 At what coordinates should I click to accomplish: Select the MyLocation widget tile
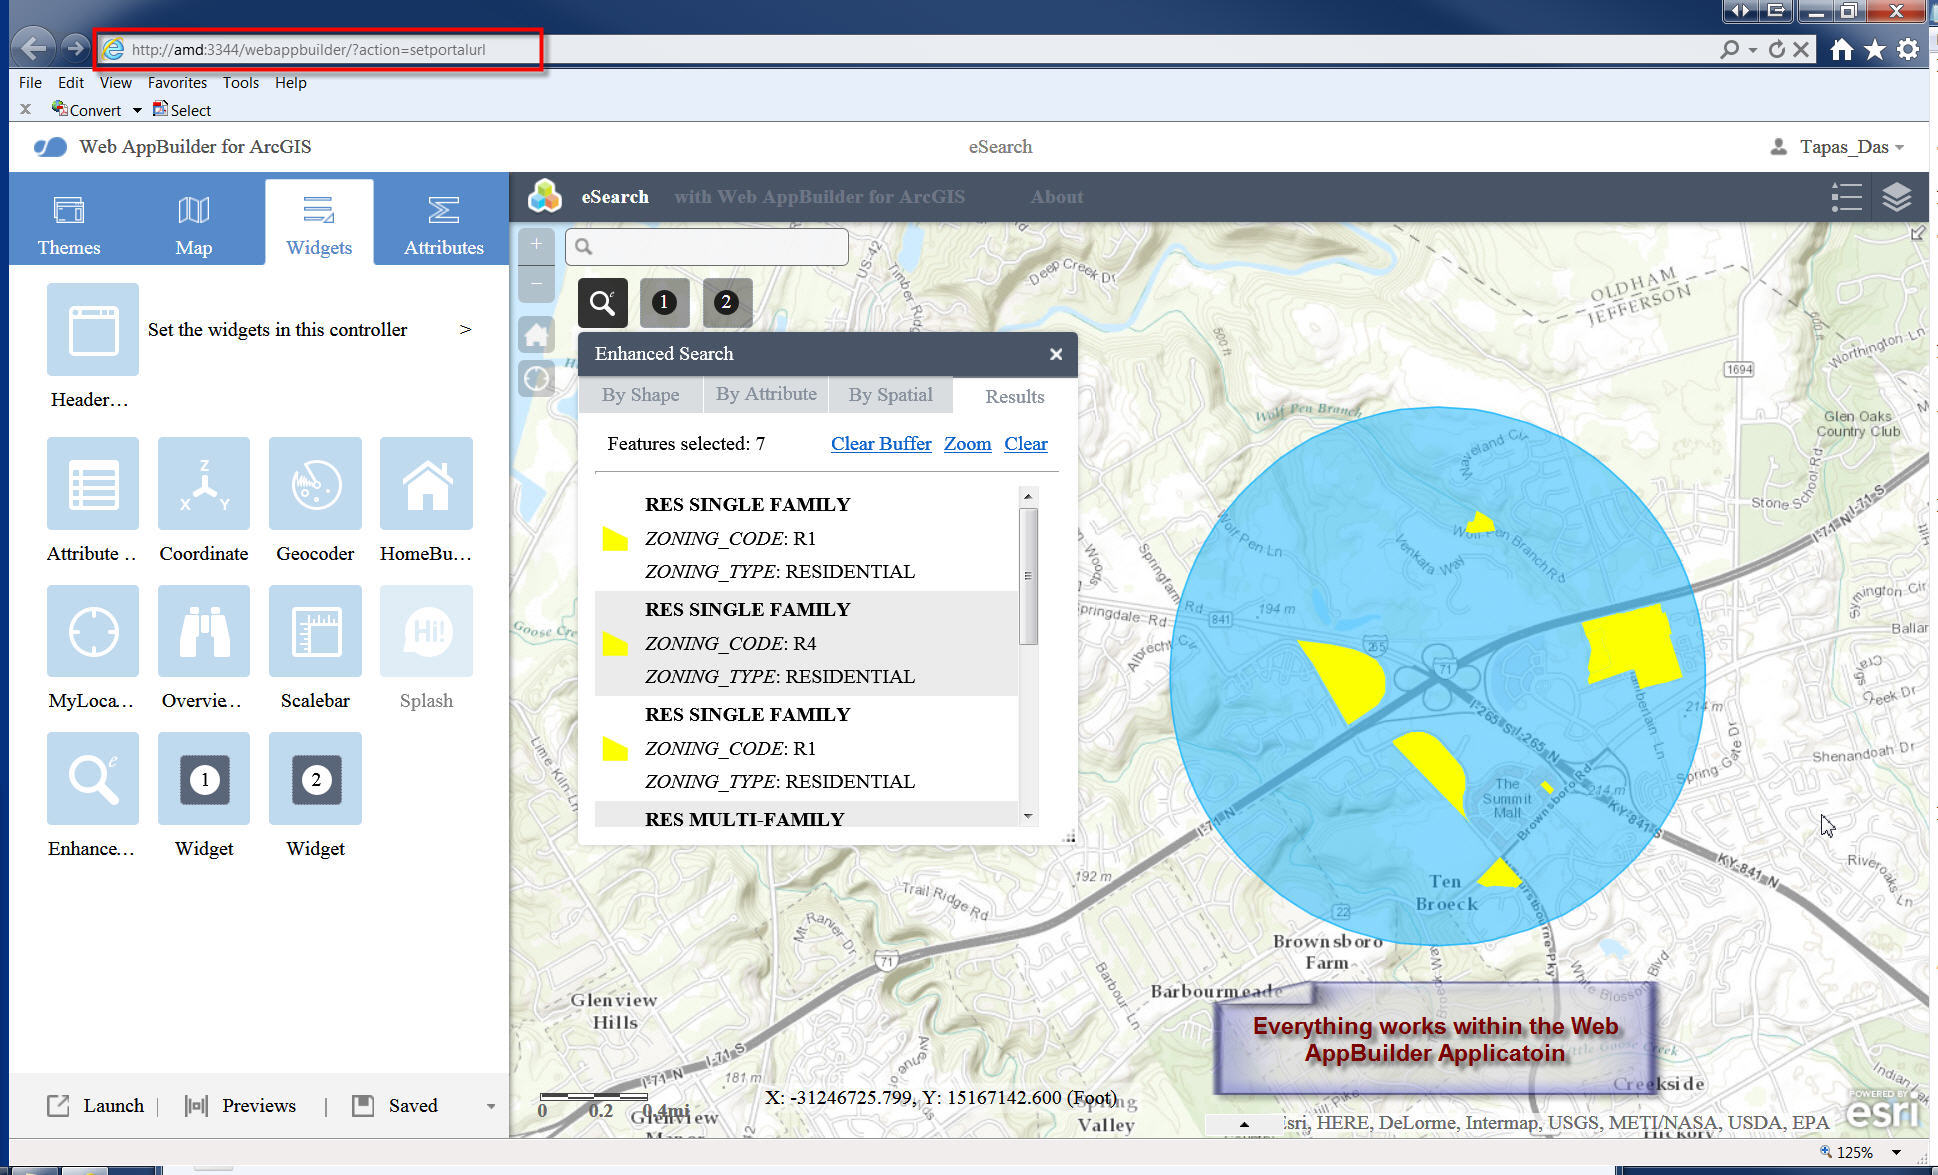[92, 631]
